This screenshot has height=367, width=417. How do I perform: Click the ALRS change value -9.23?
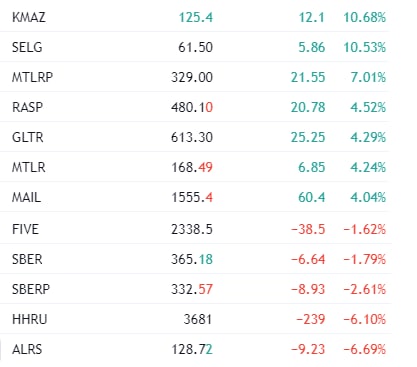308,349
